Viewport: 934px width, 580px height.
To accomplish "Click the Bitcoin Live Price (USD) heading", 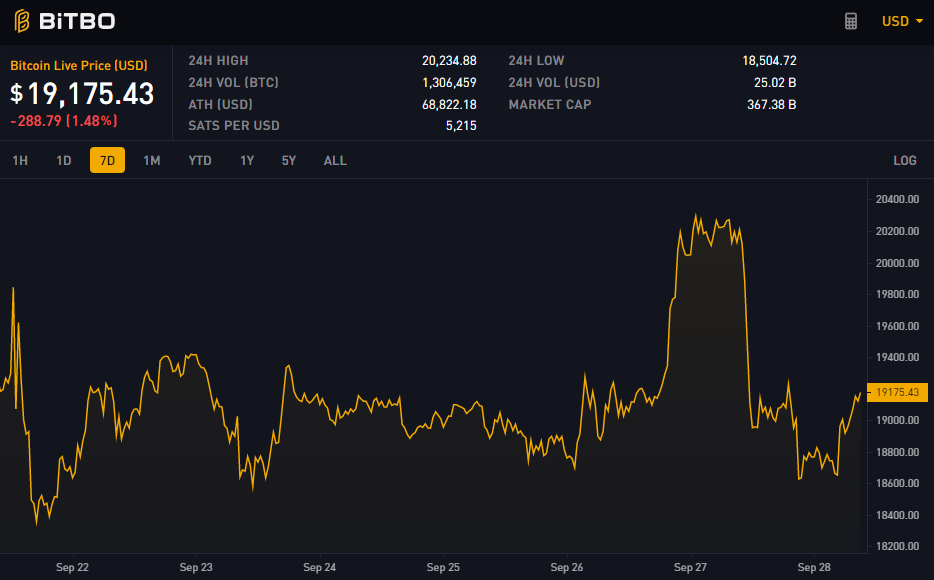I will 79,66.
